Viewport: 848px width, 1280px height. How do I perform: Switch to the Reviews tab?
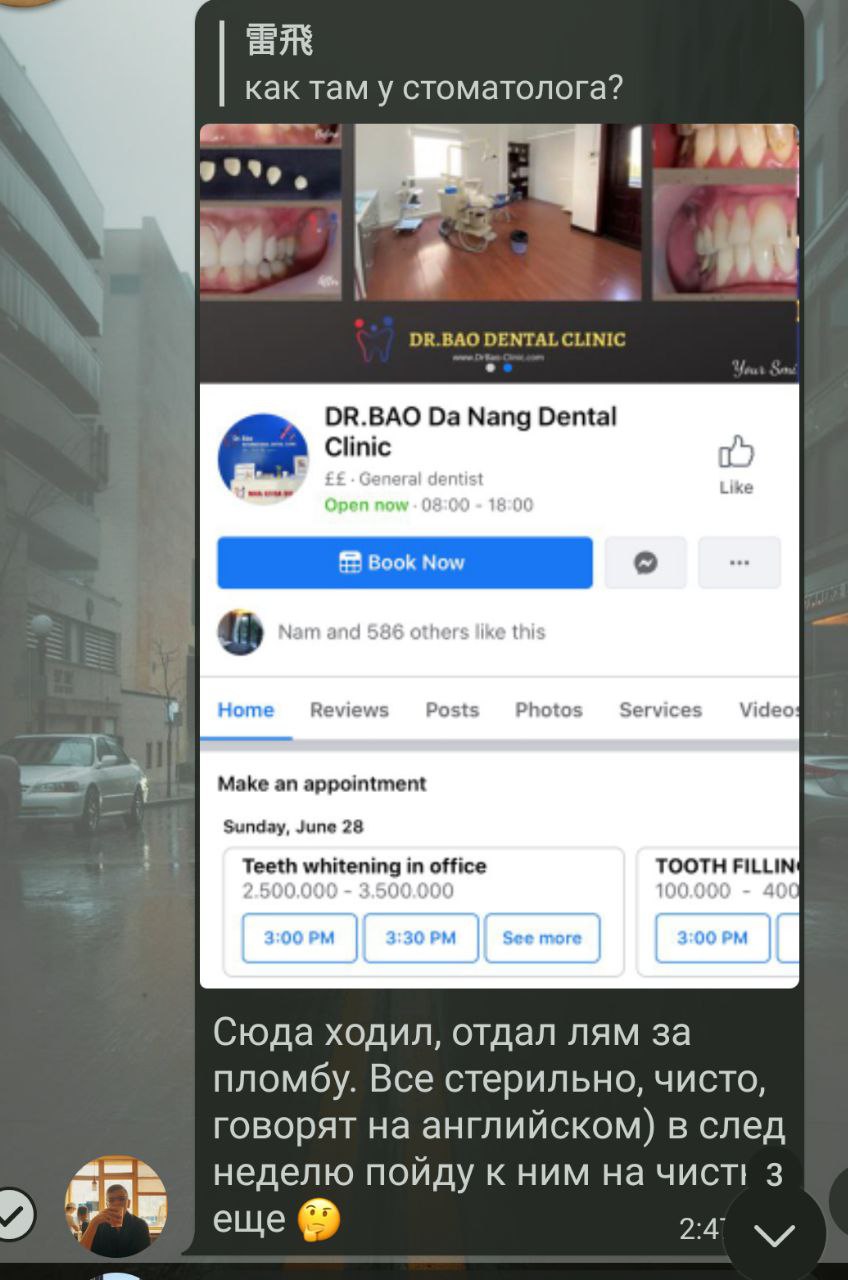pyautogui.click(x=349, y=710)
